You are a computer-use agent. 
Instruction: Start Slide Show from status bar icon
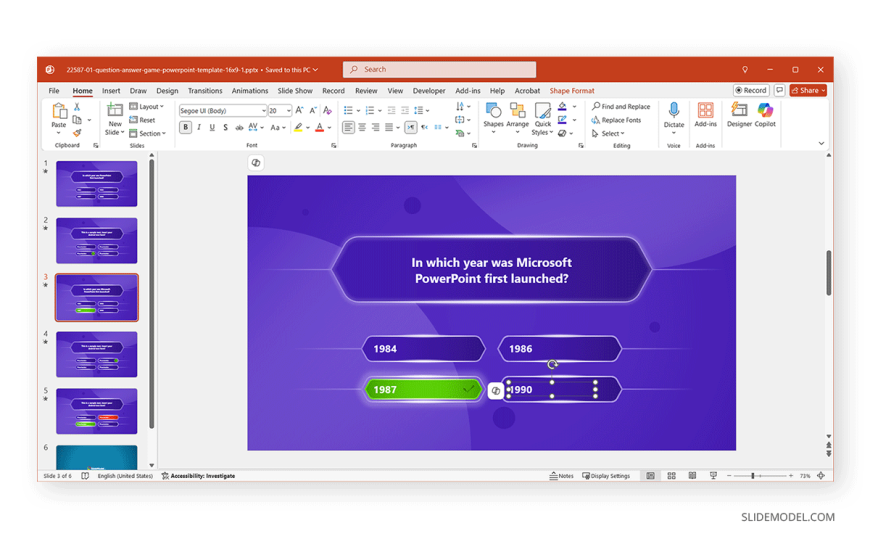point(713,476)
